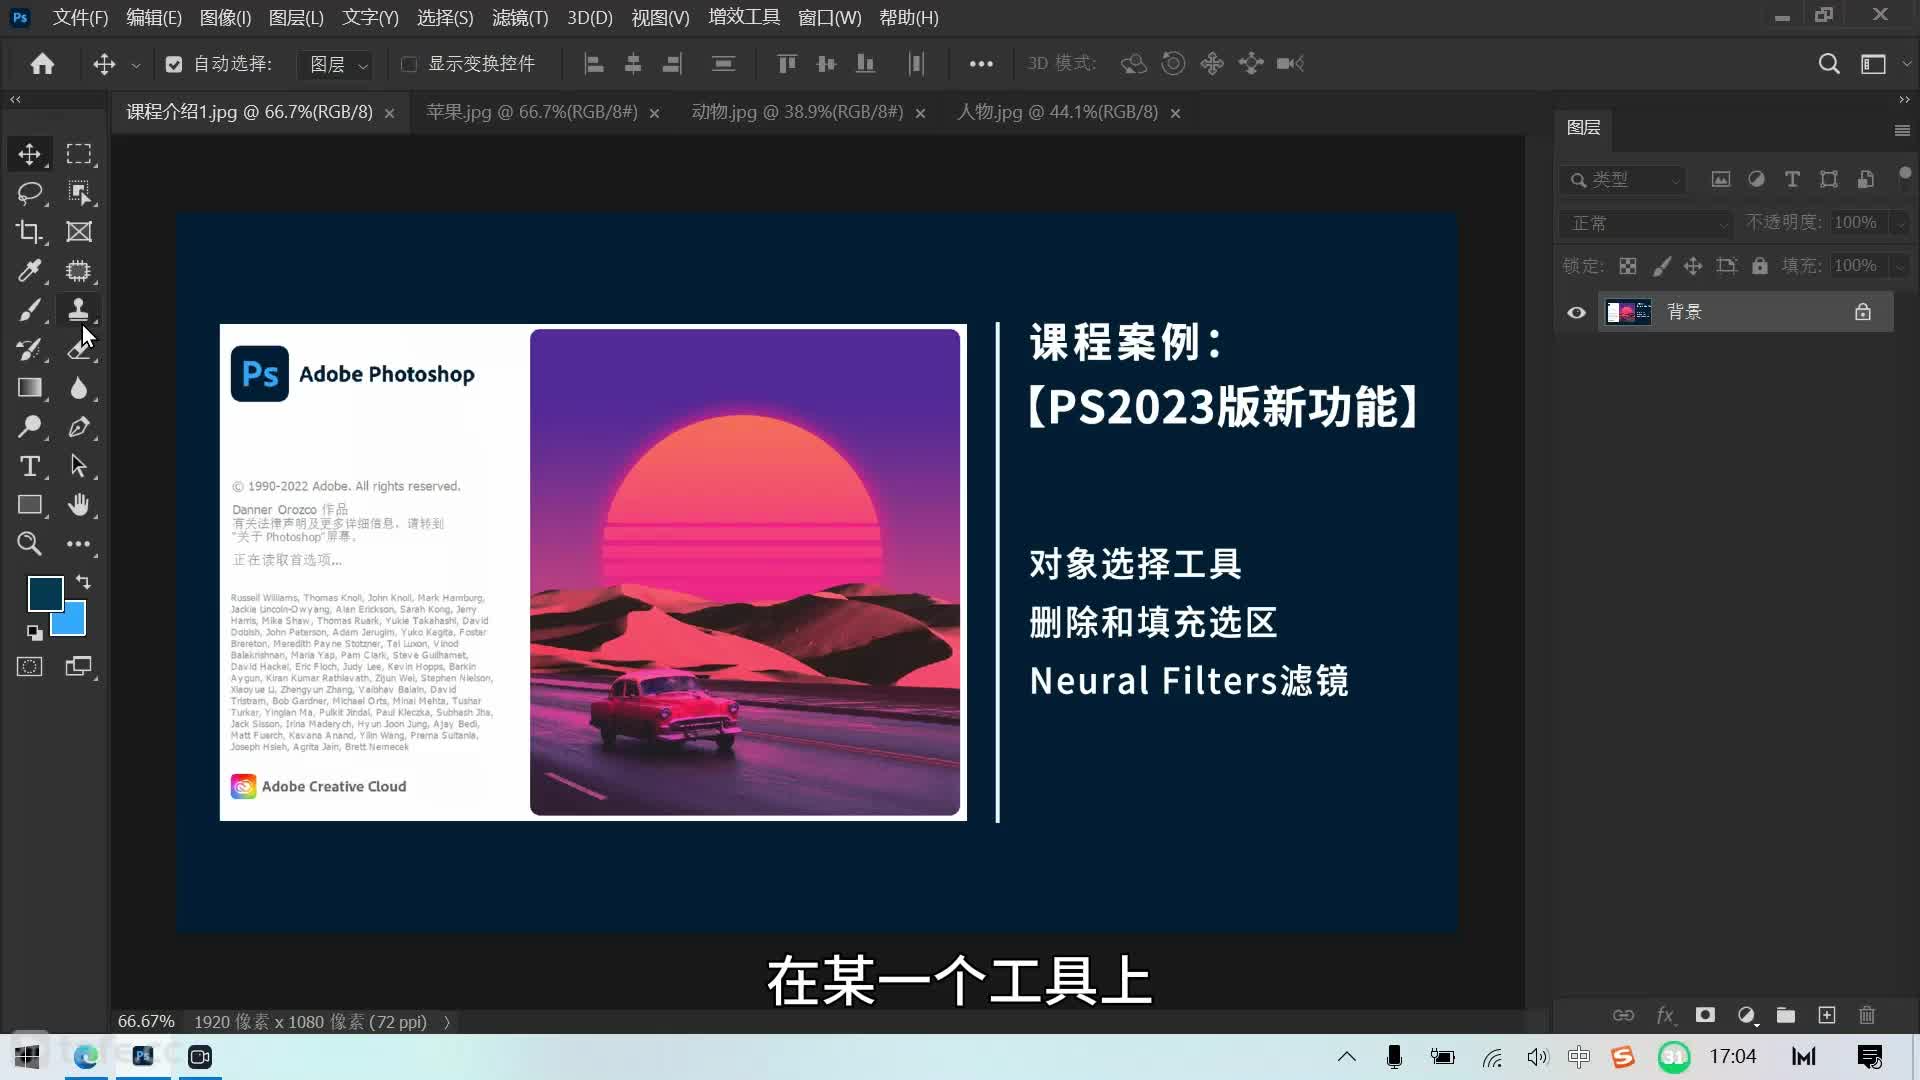The height and width of the screenshot is (1080, 1920).
Task: Toggle type layer filter
Action: click(x=1792, y=179)
